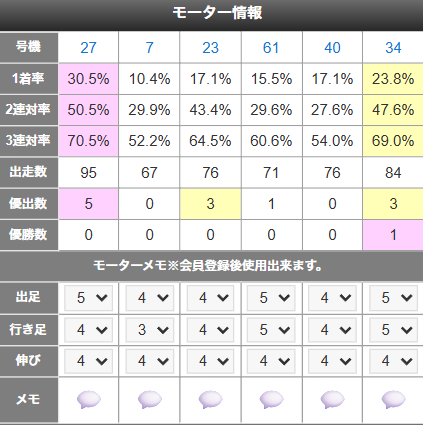Screen dimensions: 423x425
Task: Open motor number 61 link
Action: click(x=271, y=48)
